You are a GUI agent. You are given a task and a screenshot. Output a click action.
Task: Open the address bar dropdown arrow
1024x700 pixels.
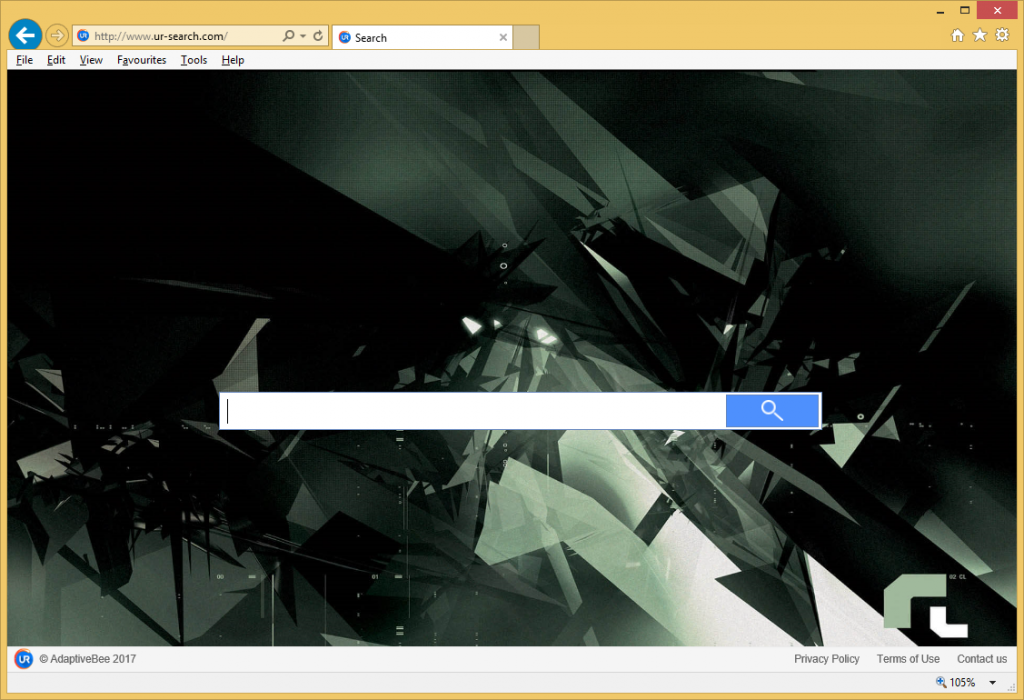point(303,36)
